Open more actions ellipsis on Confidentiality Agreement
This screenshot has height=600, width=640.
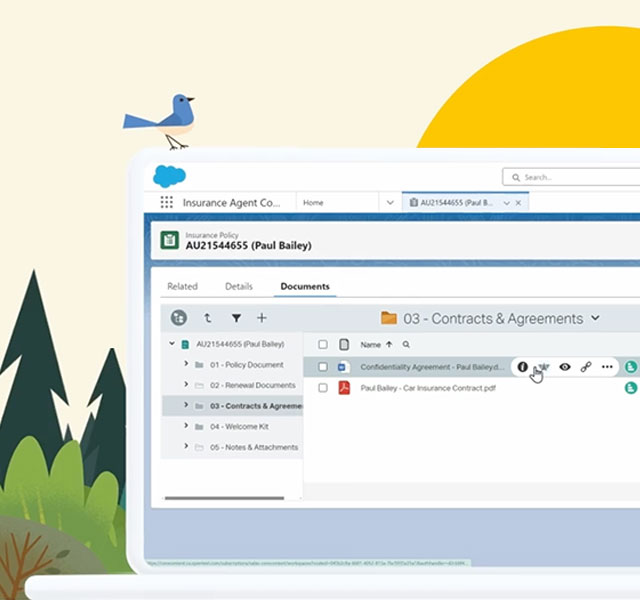(x=607, y=367)
